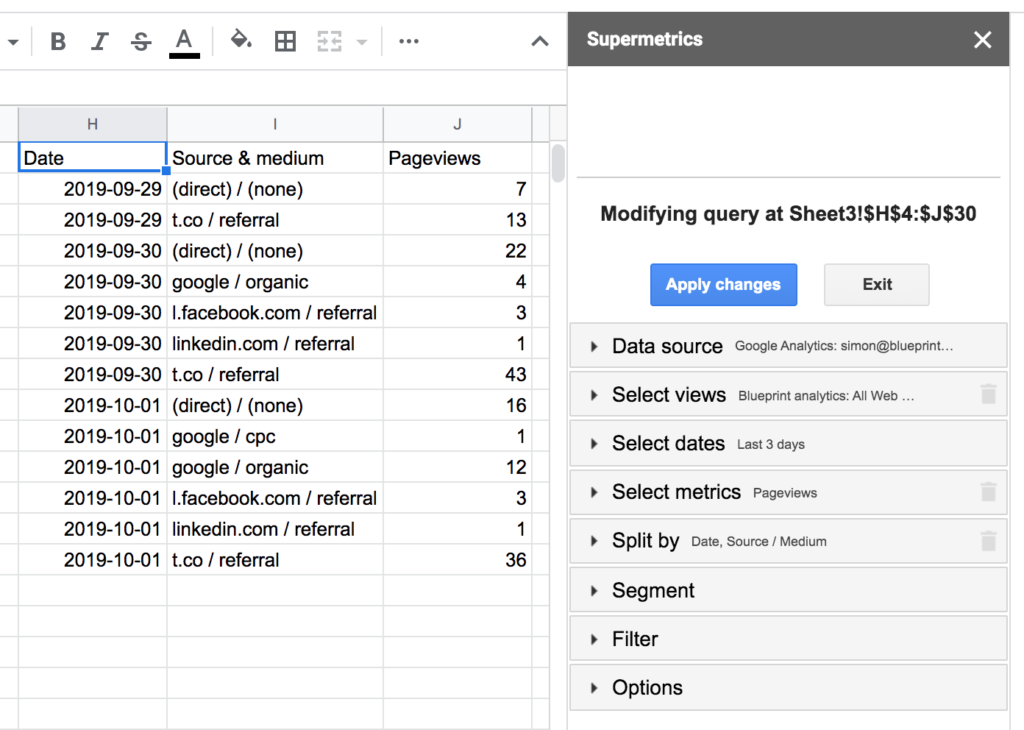The height and width of the screenshot is (730, 1024).
Task: Open merge cells dropdown arrow
Action: click(361, 42)
